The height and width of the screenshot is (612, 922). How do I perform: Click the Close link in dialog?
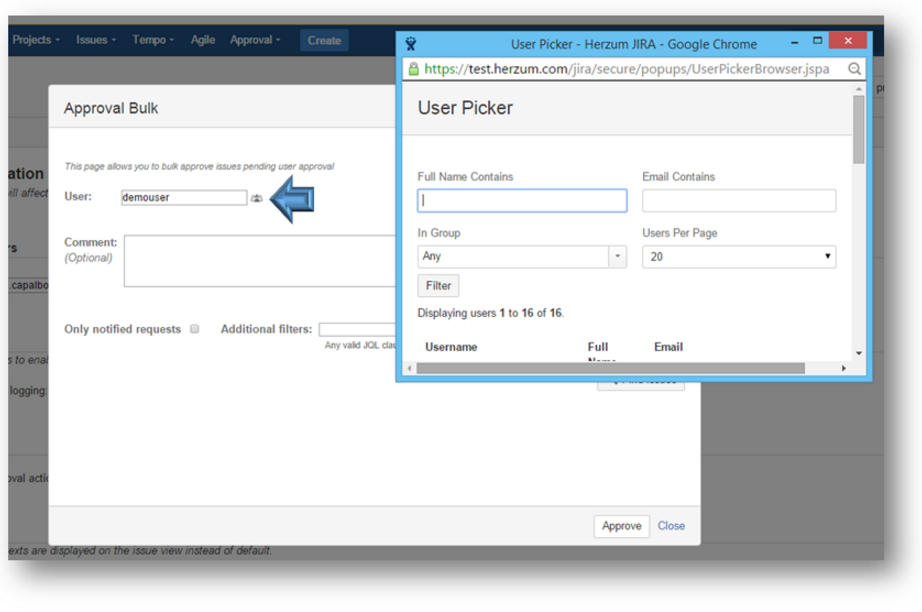click(671, 526)
